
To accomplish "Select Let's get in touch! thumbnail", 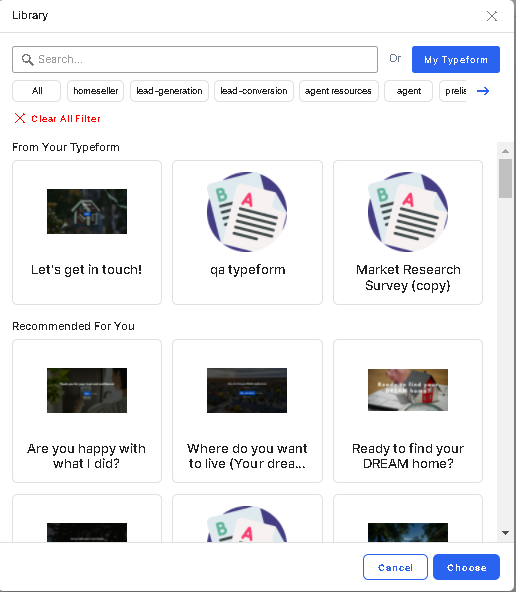I will 87,211.
